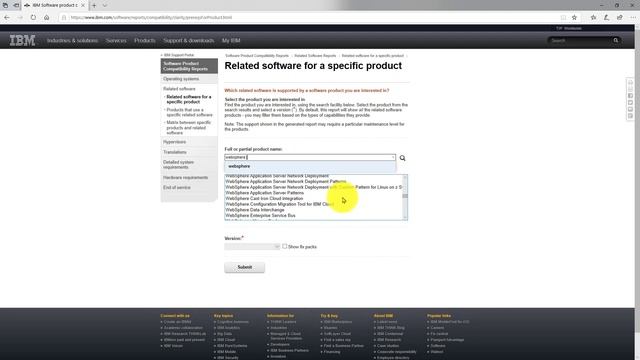Add page to favorites with star icon
Viewport: 640px width, 360px height.
(x=574, y=18)
